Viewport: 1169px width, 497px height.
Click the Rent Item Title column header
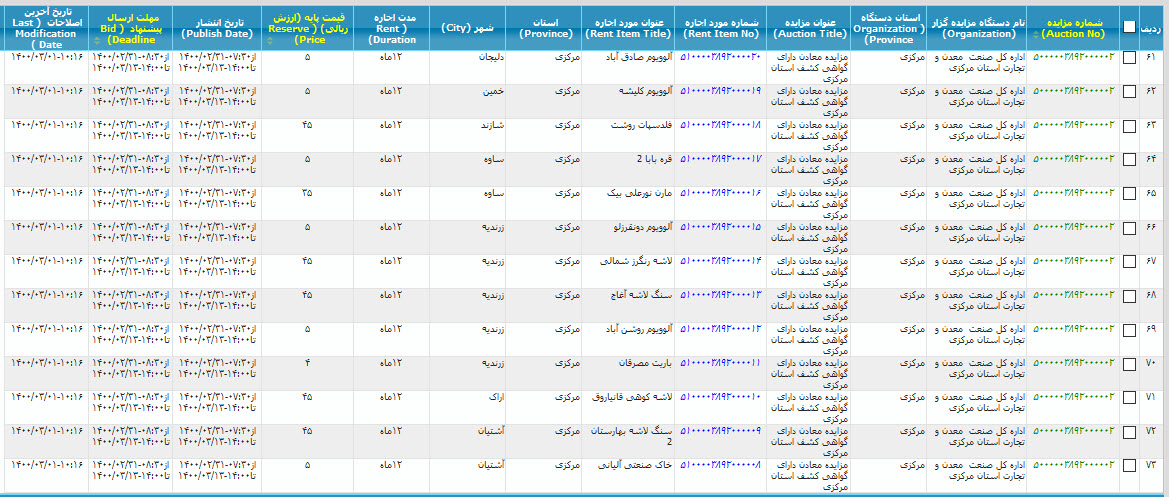click(x=628, y=27)
